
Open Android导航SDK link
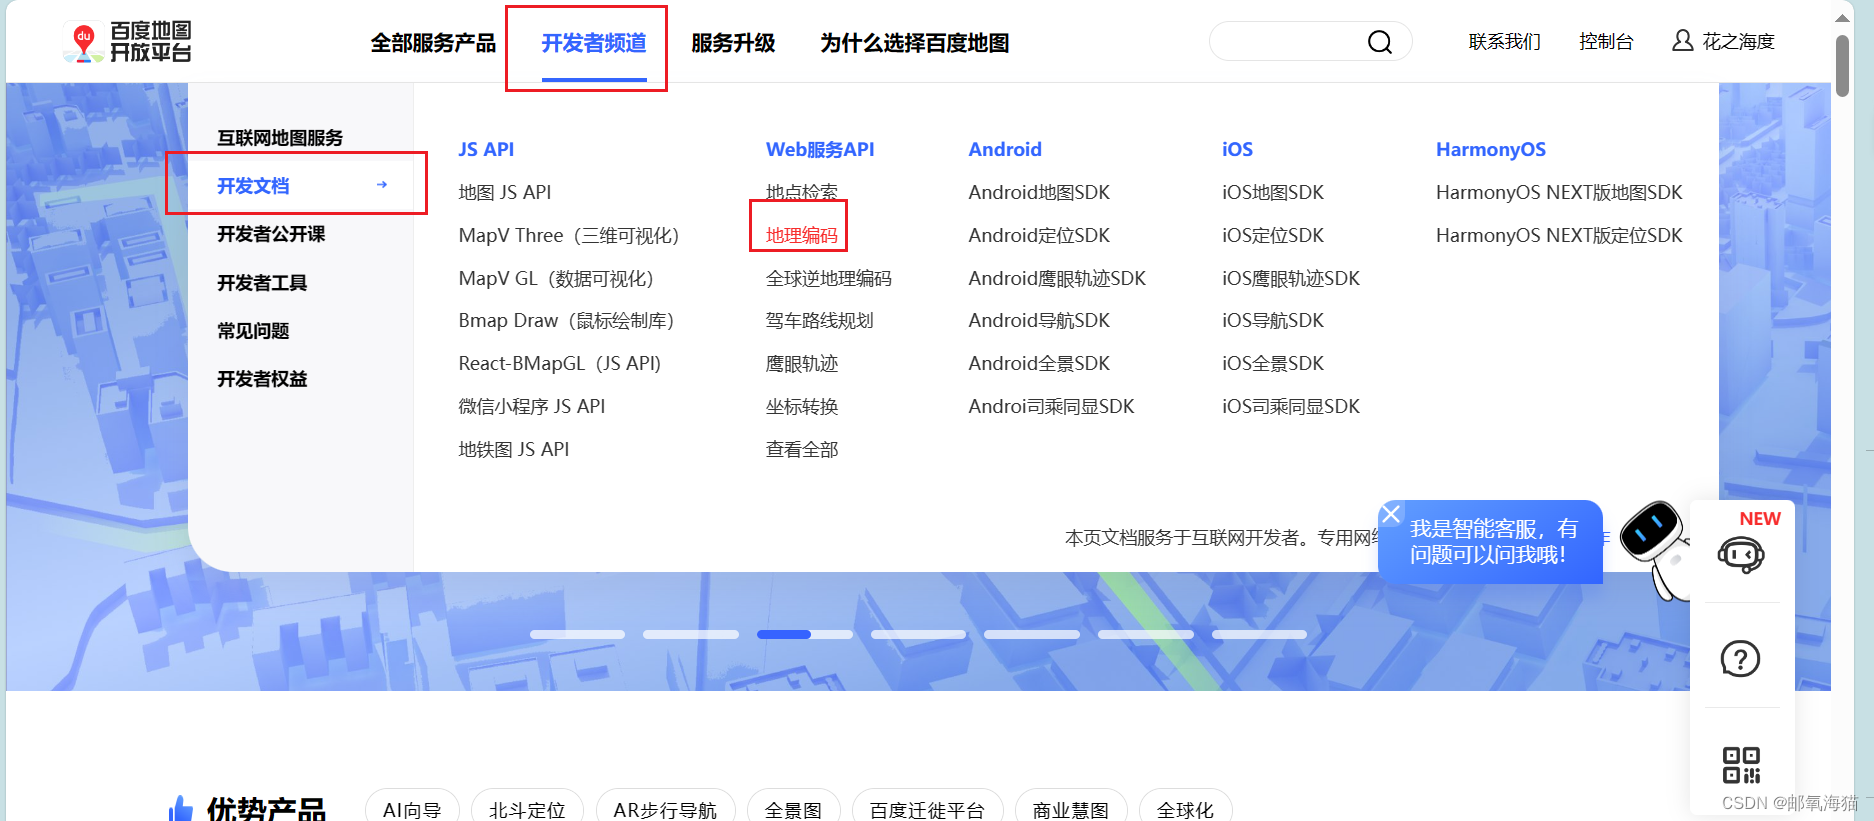1039,320
